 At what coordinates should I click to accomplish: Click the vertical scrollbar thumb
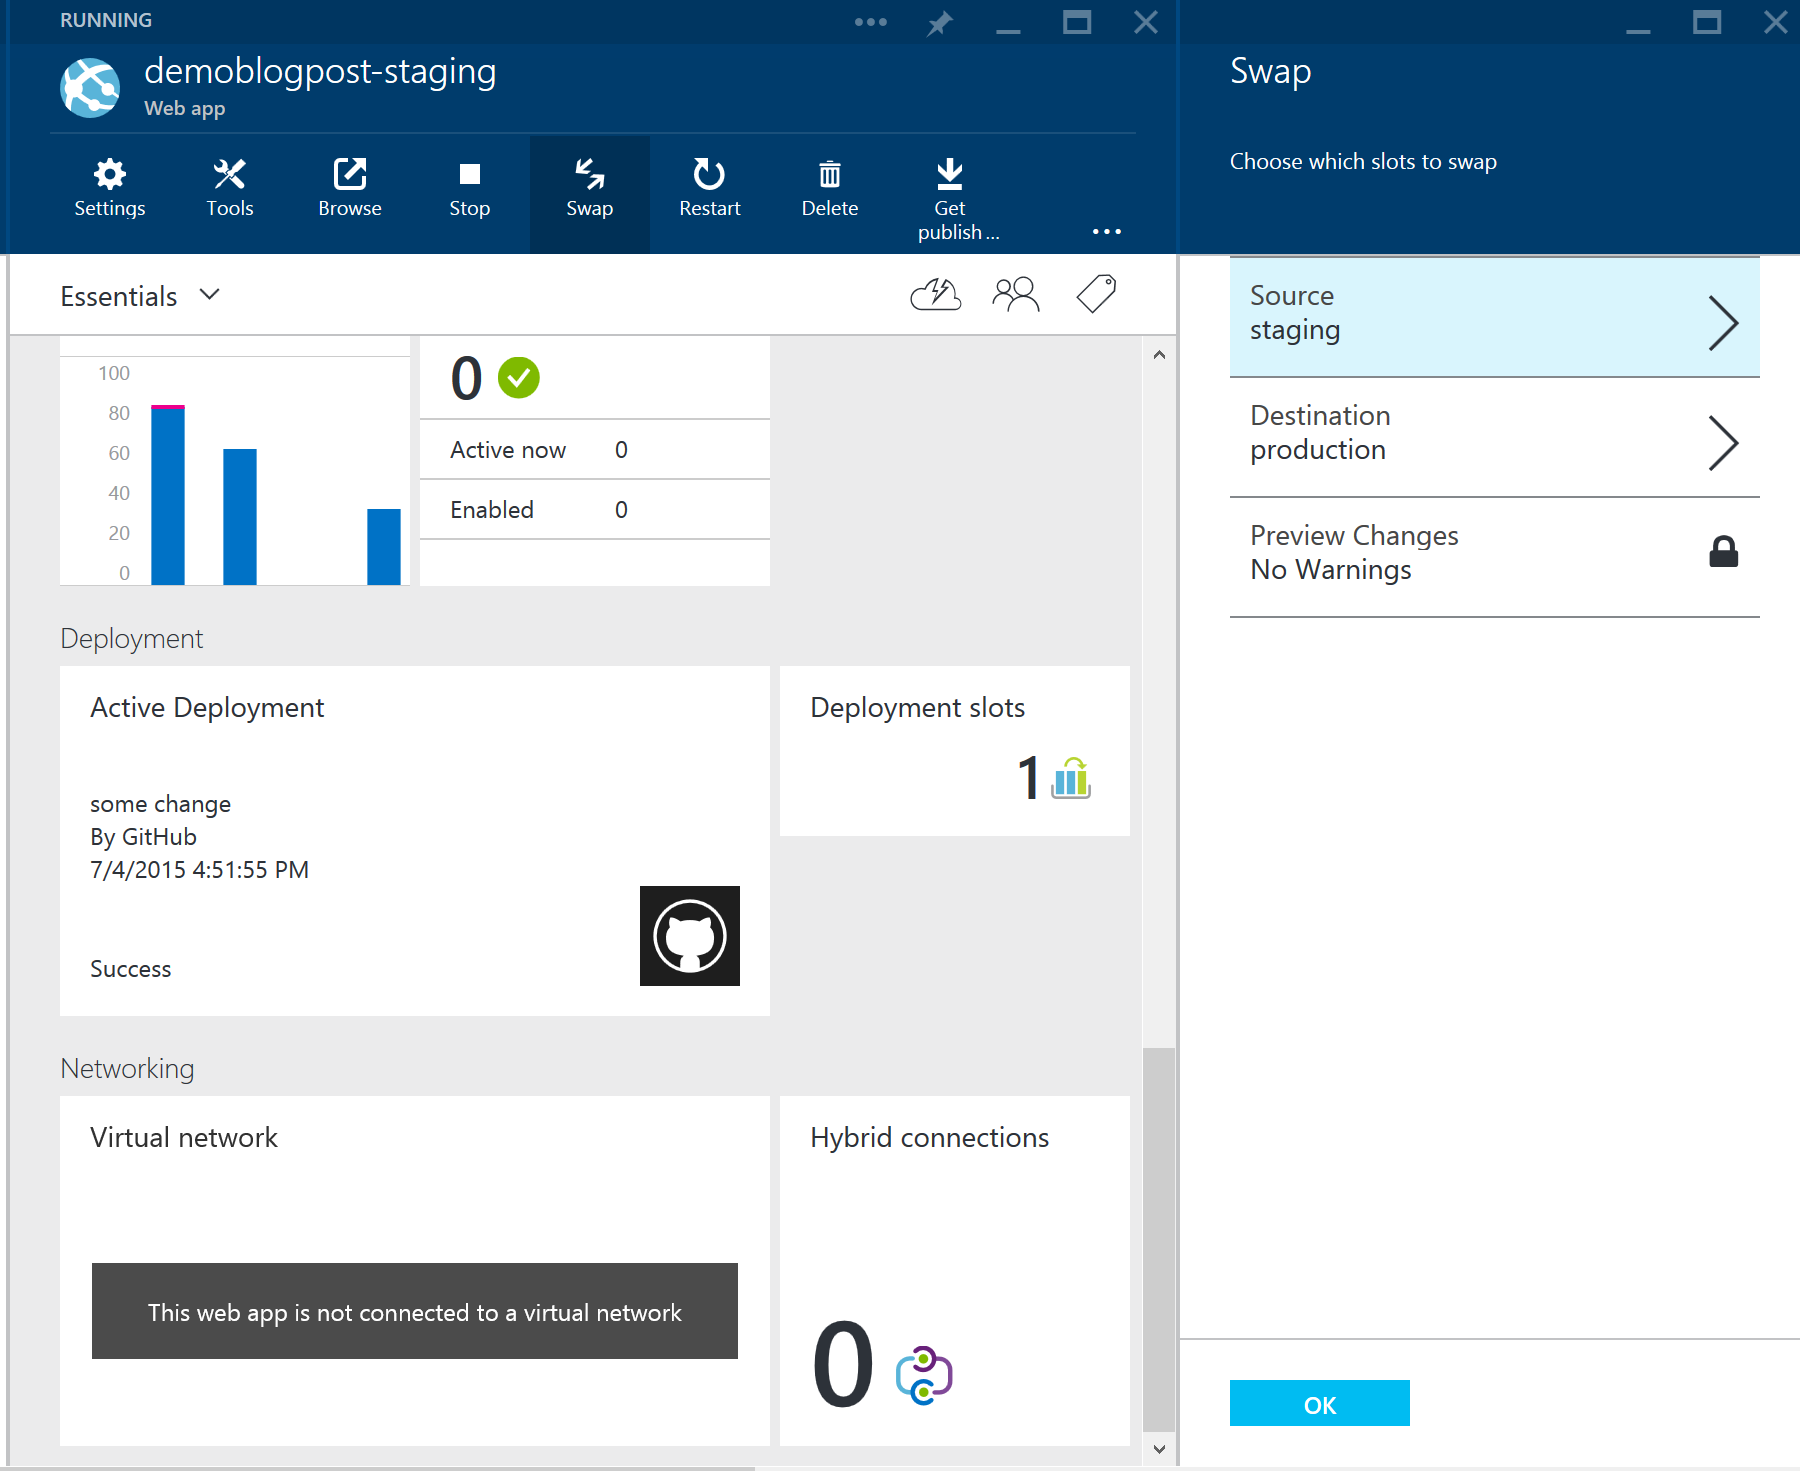click(1158, 1238)
